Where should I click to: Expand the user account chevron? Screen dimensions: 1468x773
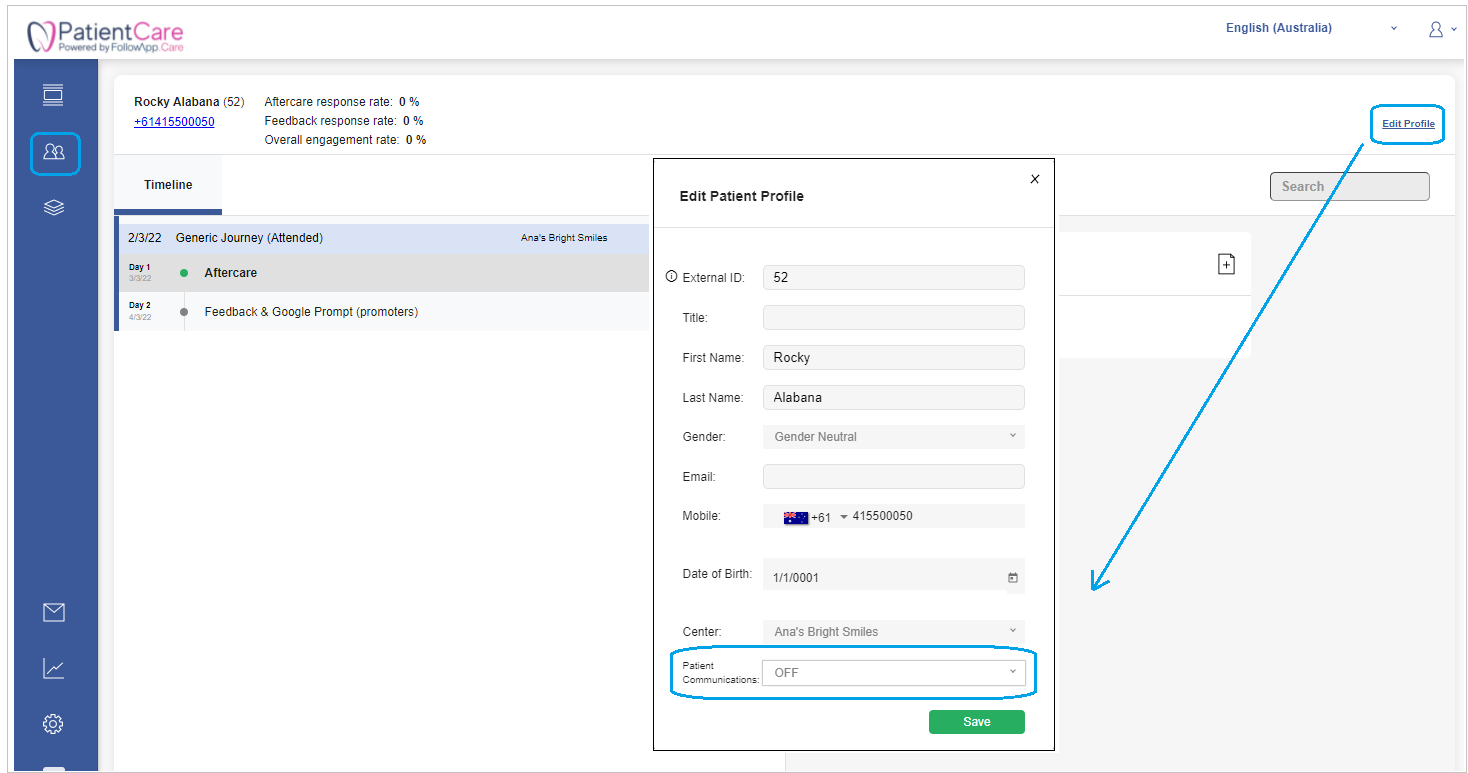pyautogui.click(x=1452, y=30)
